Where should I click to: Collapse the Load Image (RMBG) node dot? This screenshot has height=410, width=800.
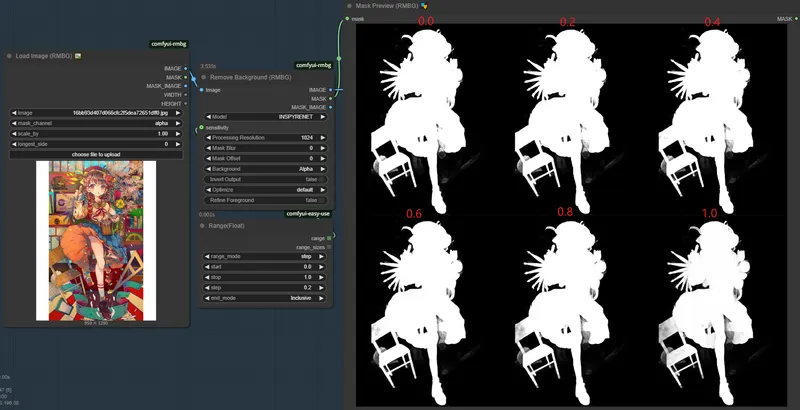click(10, 56)
